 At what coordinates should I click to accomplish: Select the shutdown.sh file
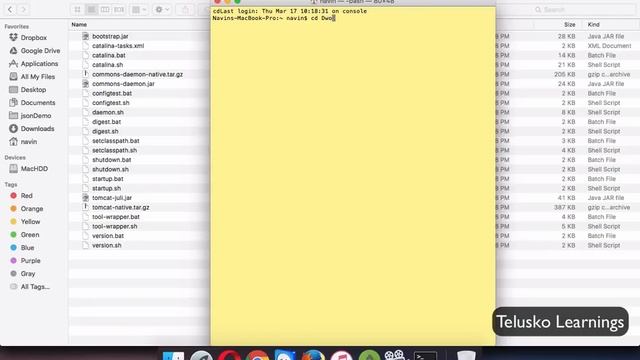110,169
